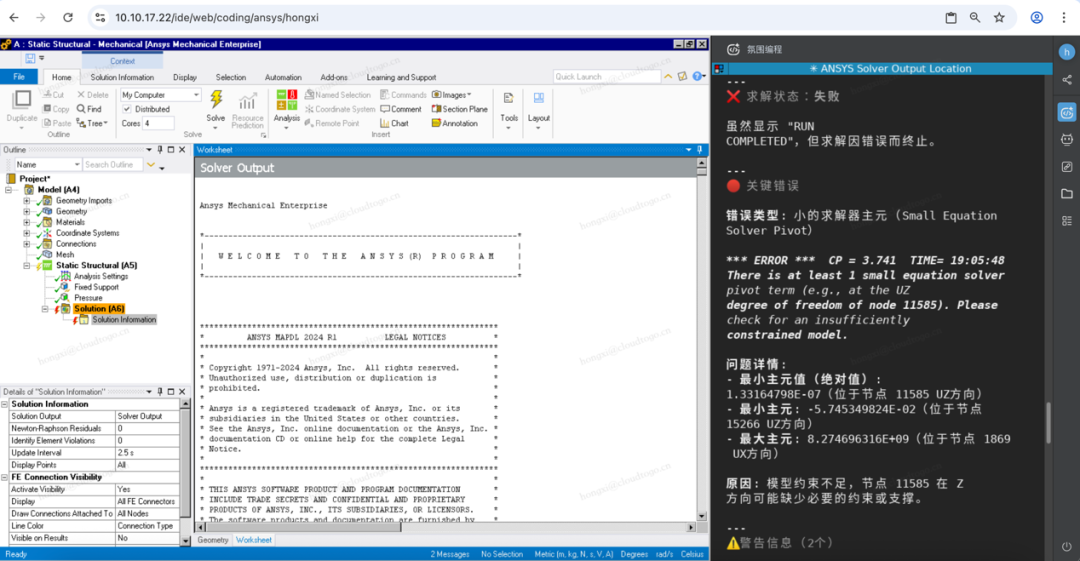Image resolution: width=1080 pixels, height=561 pixels.
Task: Open the File menu
Action: tap(19, 76)
